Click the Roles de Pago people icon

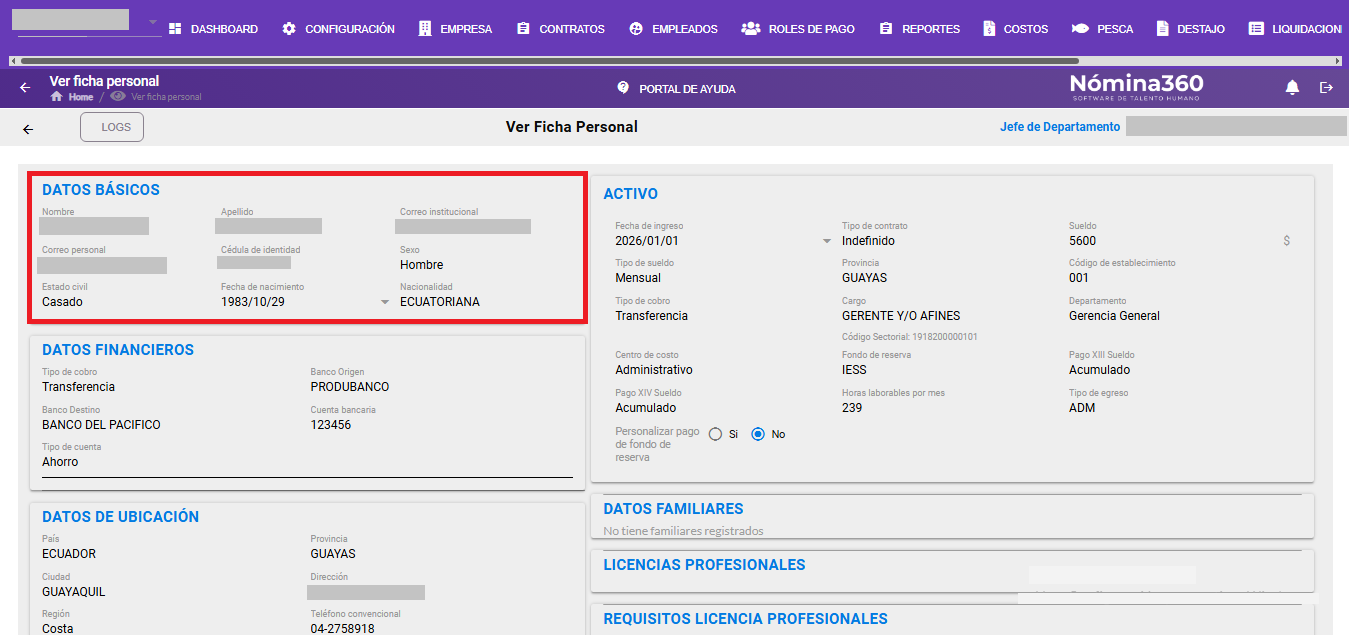tap(751, 29)
